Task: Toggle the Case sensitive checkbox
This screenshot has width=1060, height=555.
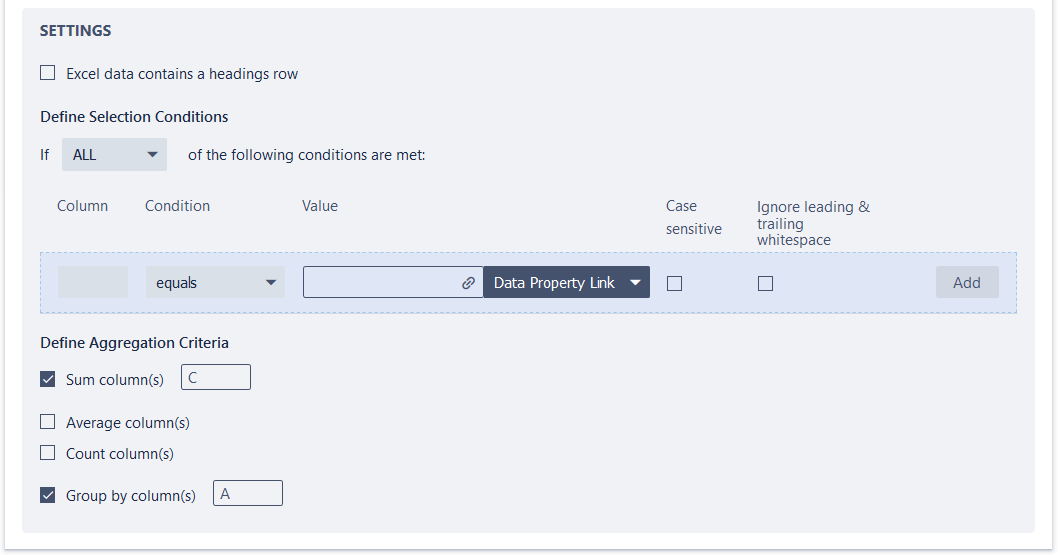Action: point(675,283)
